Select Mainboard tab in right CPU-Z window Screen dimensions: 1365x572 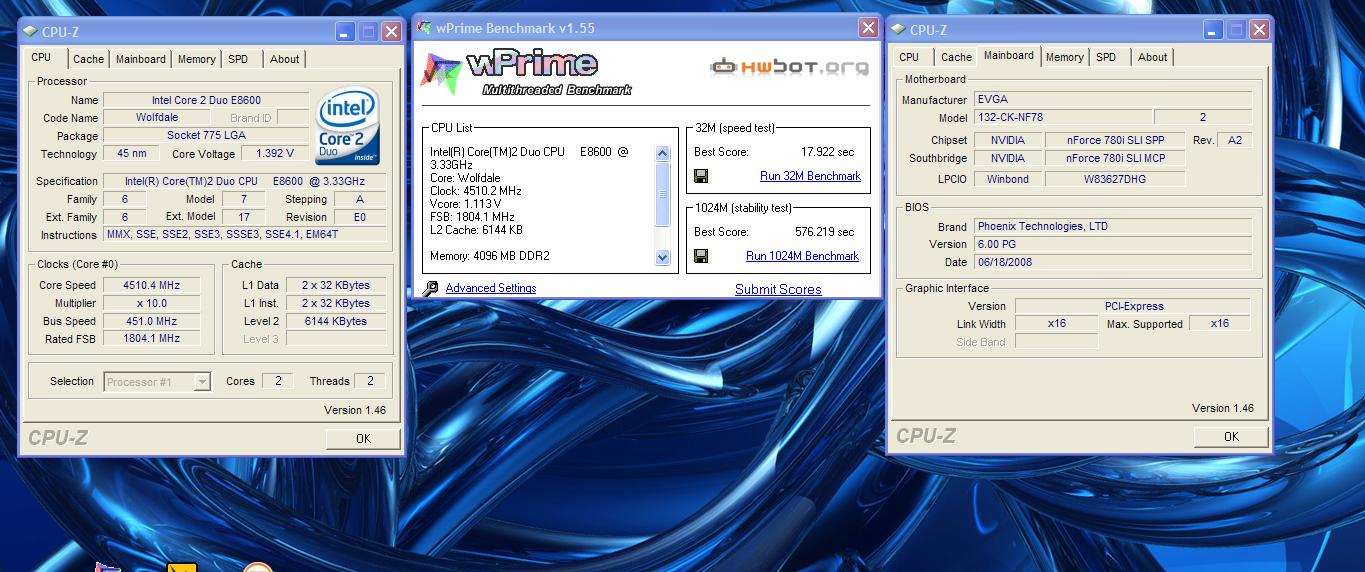[x=1009, y=56]
